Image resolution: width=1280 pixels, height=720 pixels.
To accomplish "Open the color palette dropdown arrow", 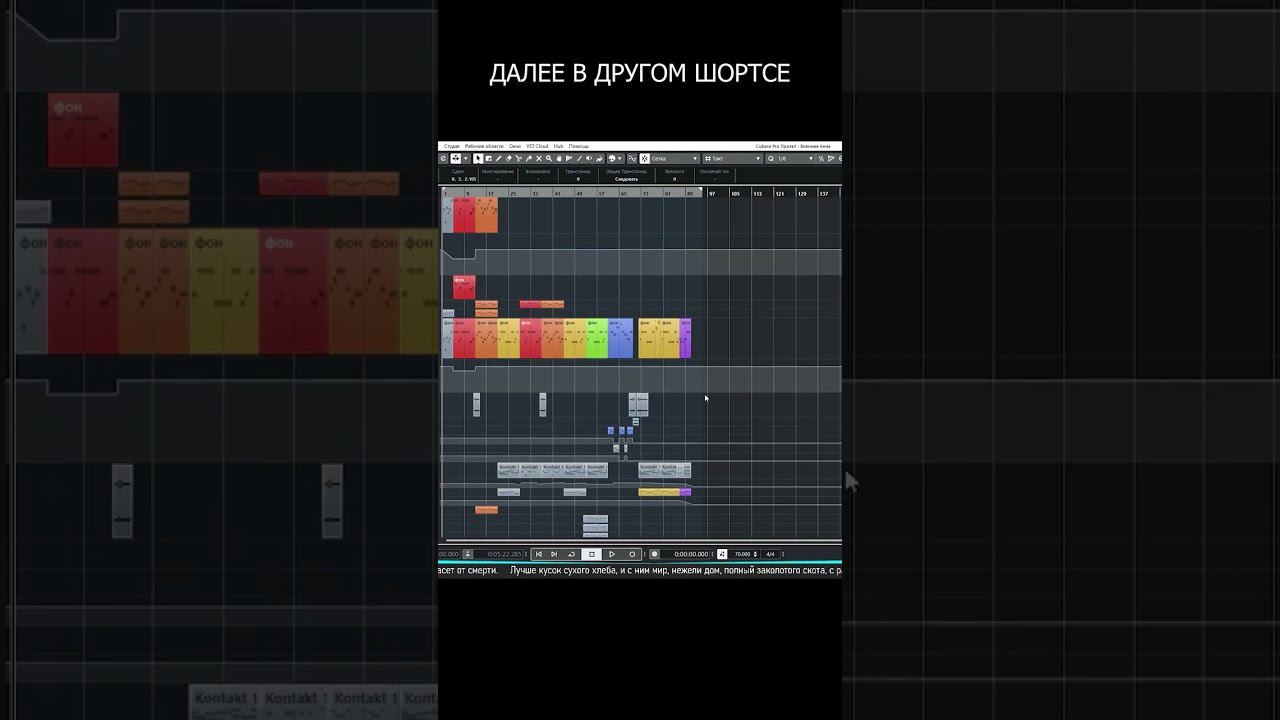I will coord(621,158).
